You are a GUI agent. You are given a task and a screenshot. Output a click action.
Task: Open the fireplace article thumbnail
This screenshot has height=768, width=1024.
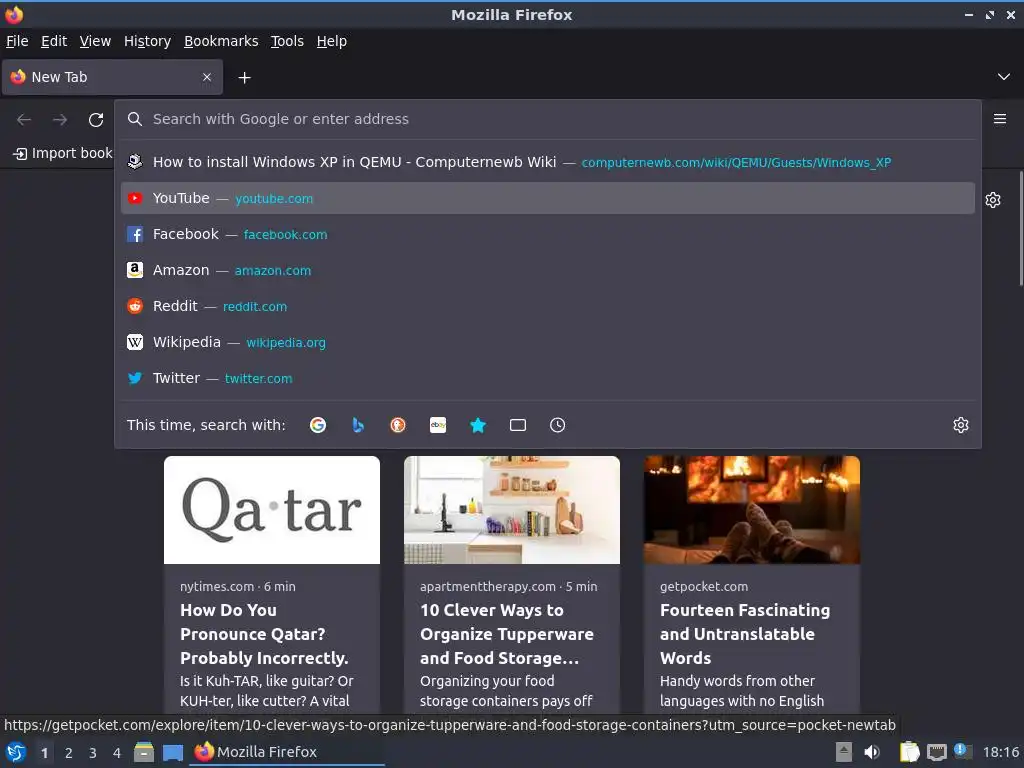(752, 510)
